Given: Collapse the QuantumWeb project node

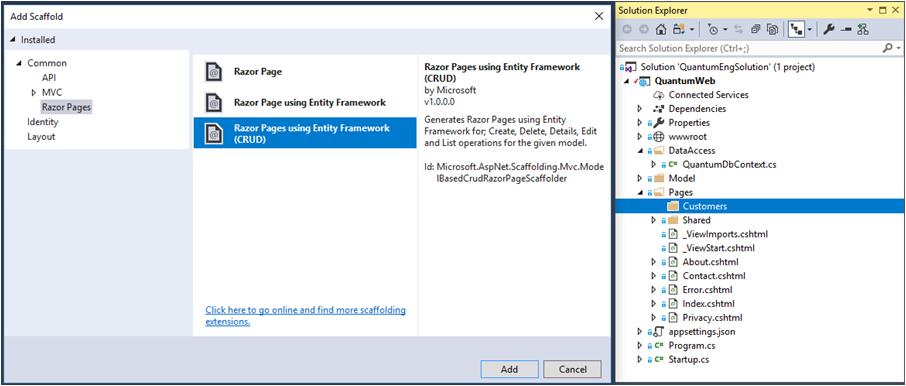Looking at the screenshot, I should [x=626, y=81].
